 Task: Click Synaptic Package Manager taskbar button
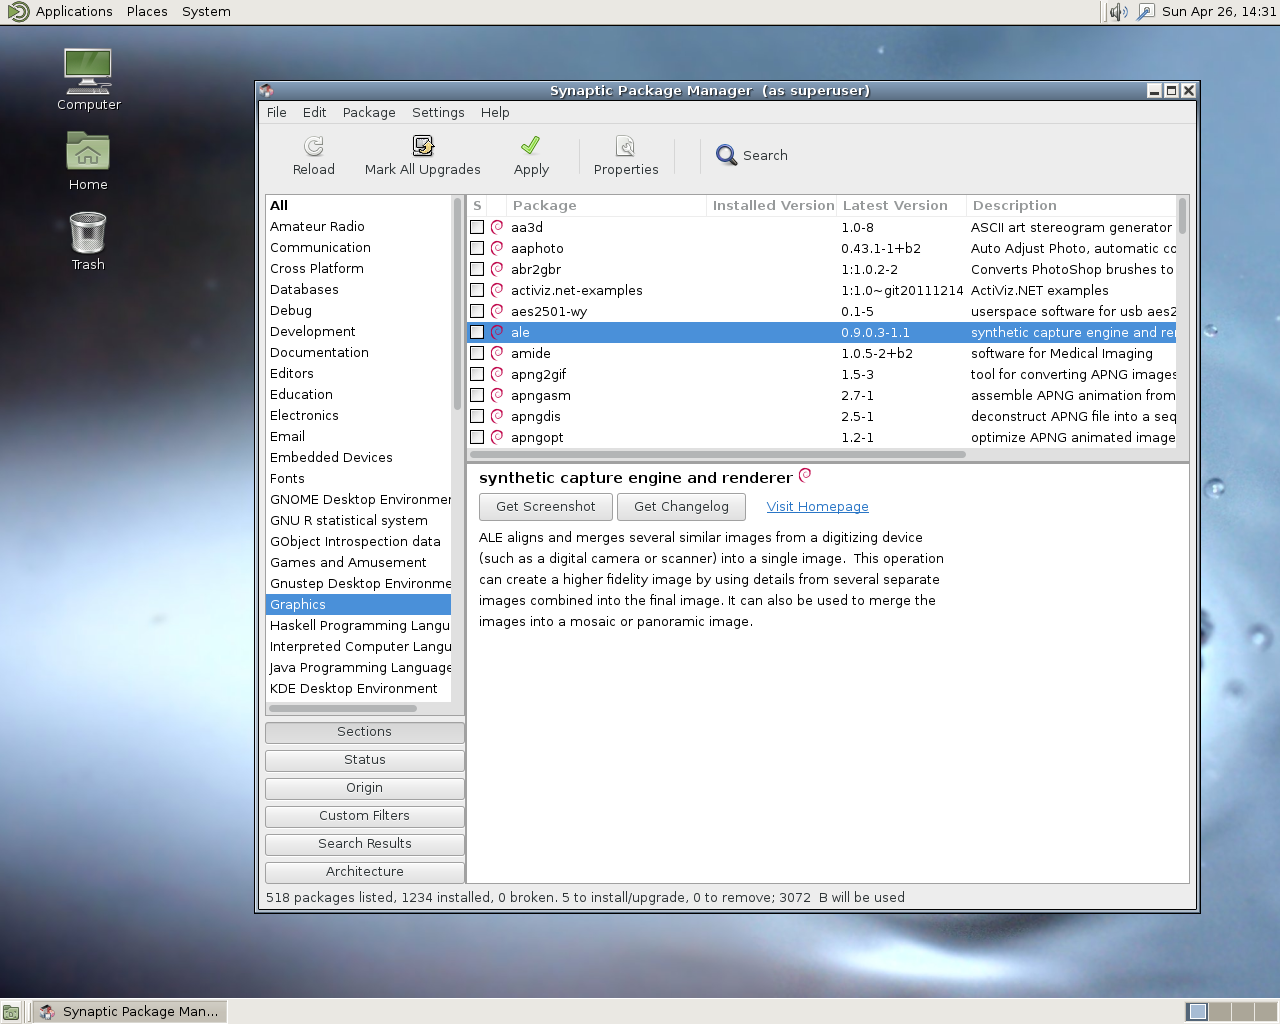130,1012
